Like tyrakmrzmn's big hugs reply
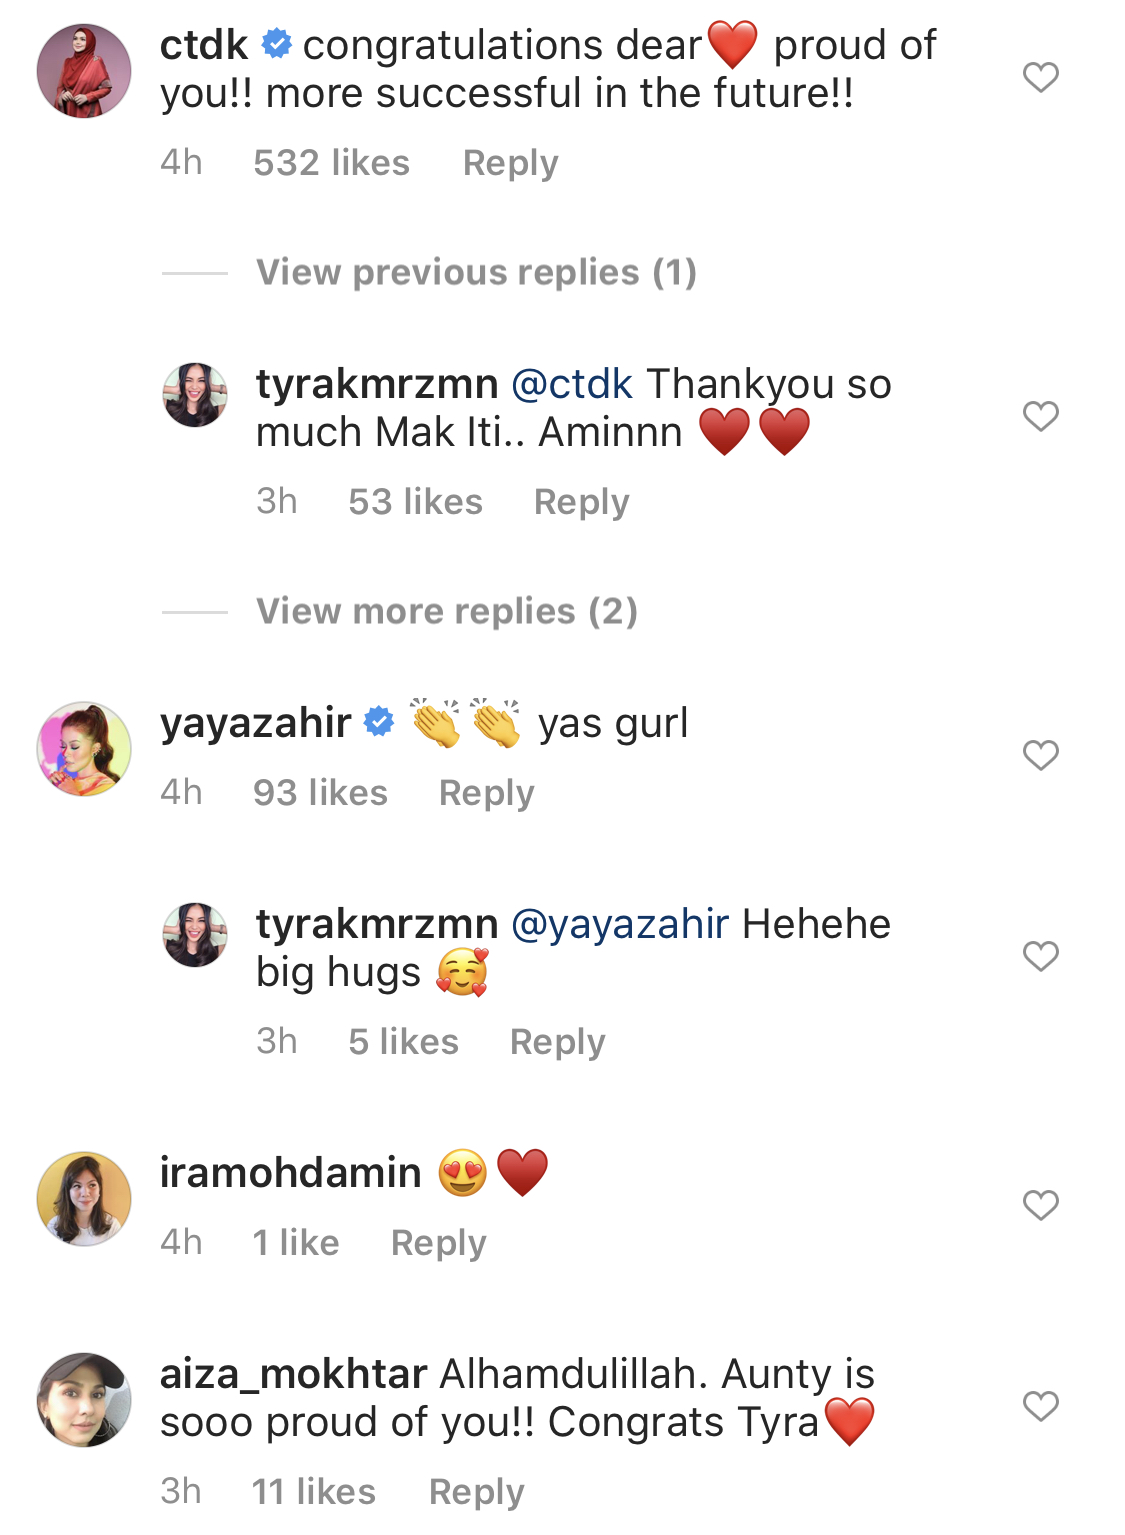1125x1535 pixels. click(x=1040, y=956)
